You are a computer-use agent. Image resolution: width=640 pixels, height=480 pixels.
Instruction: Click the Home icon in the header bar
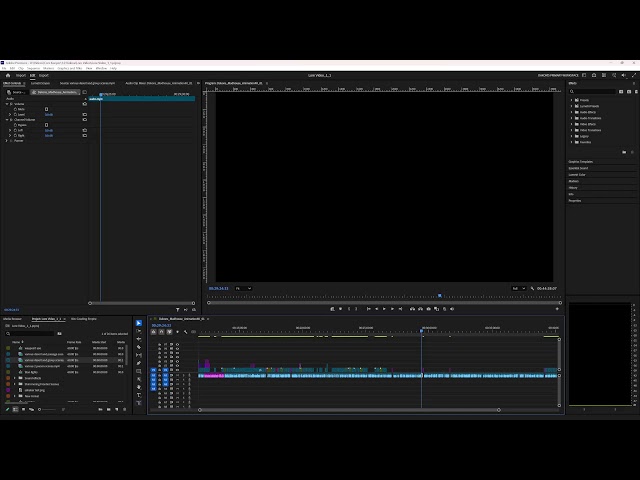[x=8, y=75]
